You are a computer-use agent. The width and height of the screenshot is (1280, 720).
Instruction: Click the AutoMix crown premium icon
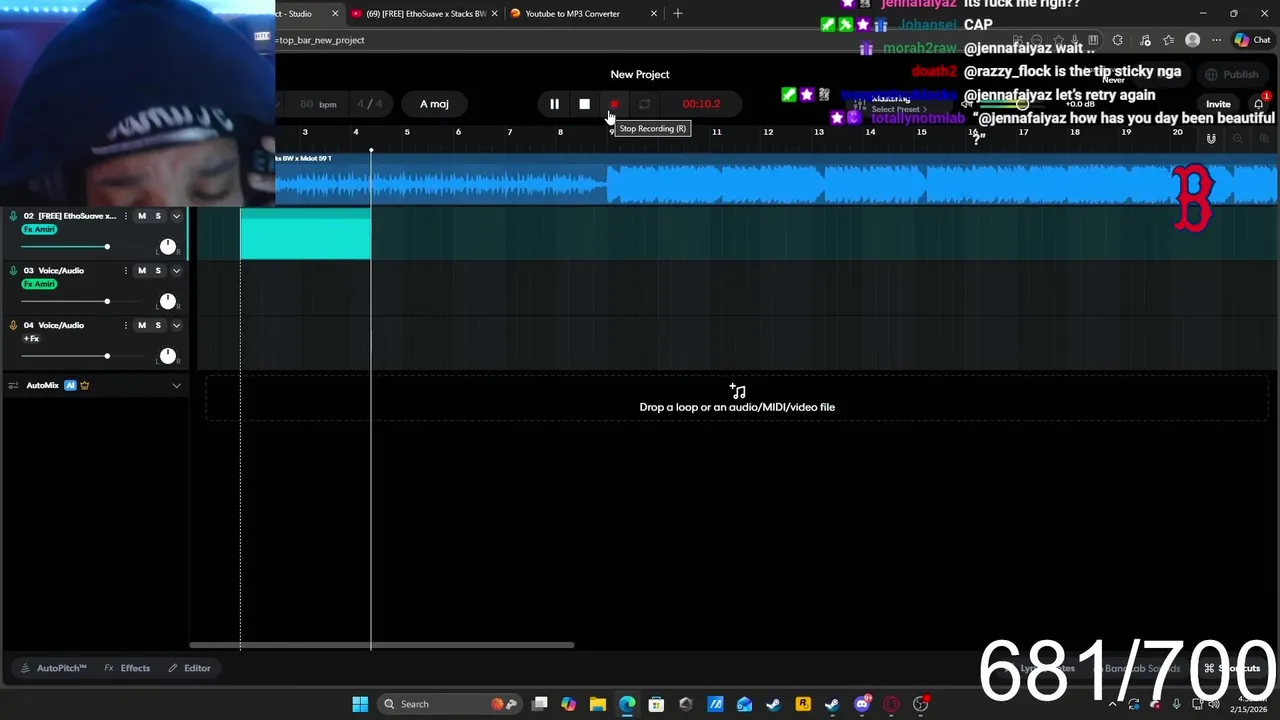pyautogui.click(x=84, y=385)
